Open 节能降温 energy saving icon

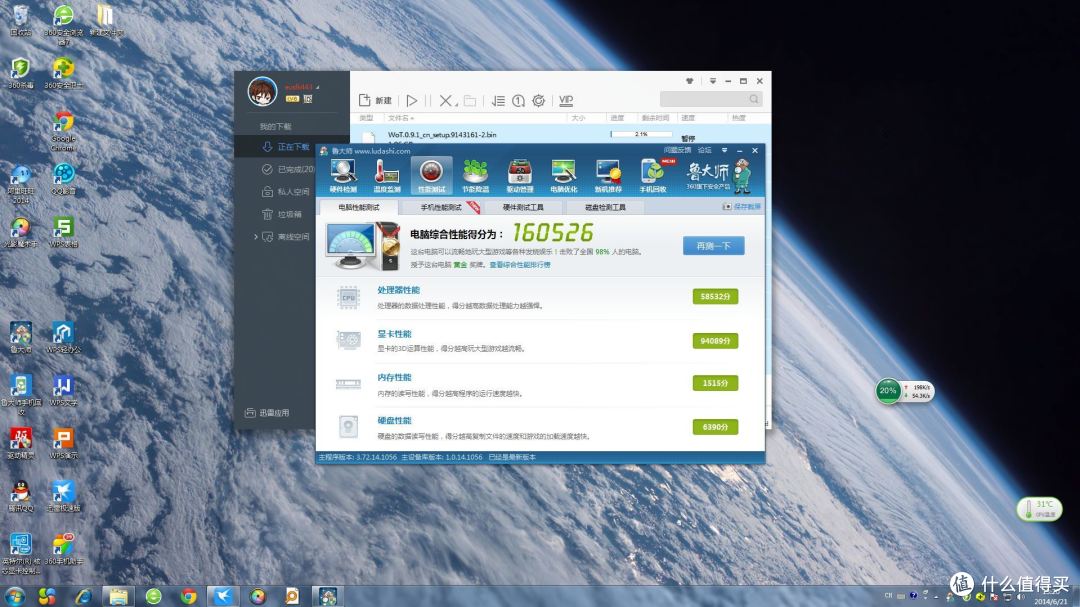(475, 176)
